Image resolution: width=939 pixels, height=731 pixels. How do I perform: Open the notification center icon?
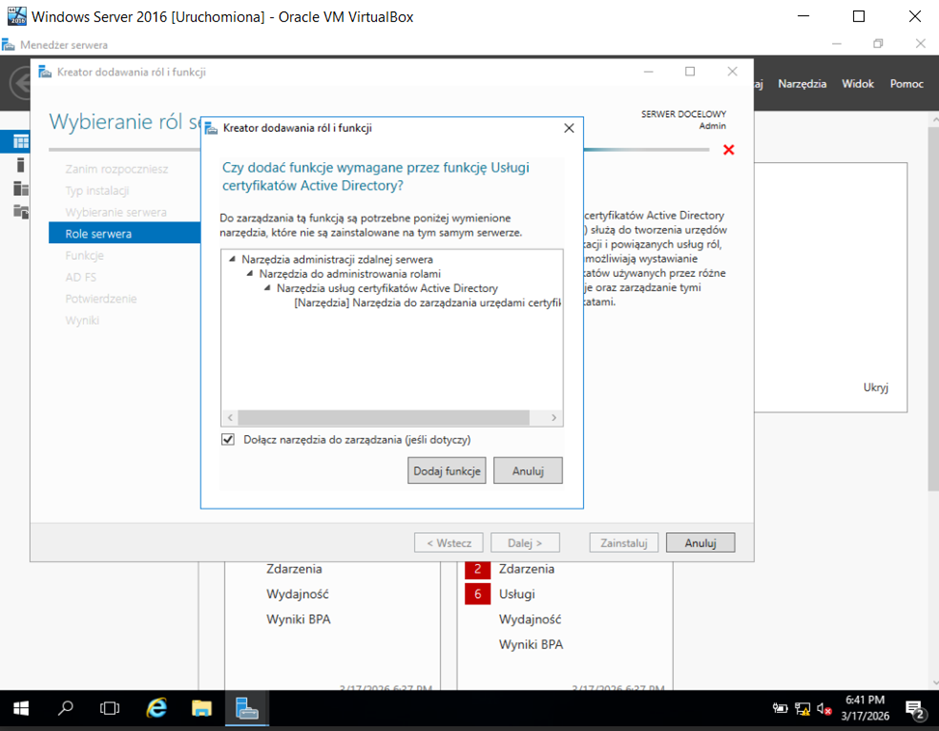915,709
